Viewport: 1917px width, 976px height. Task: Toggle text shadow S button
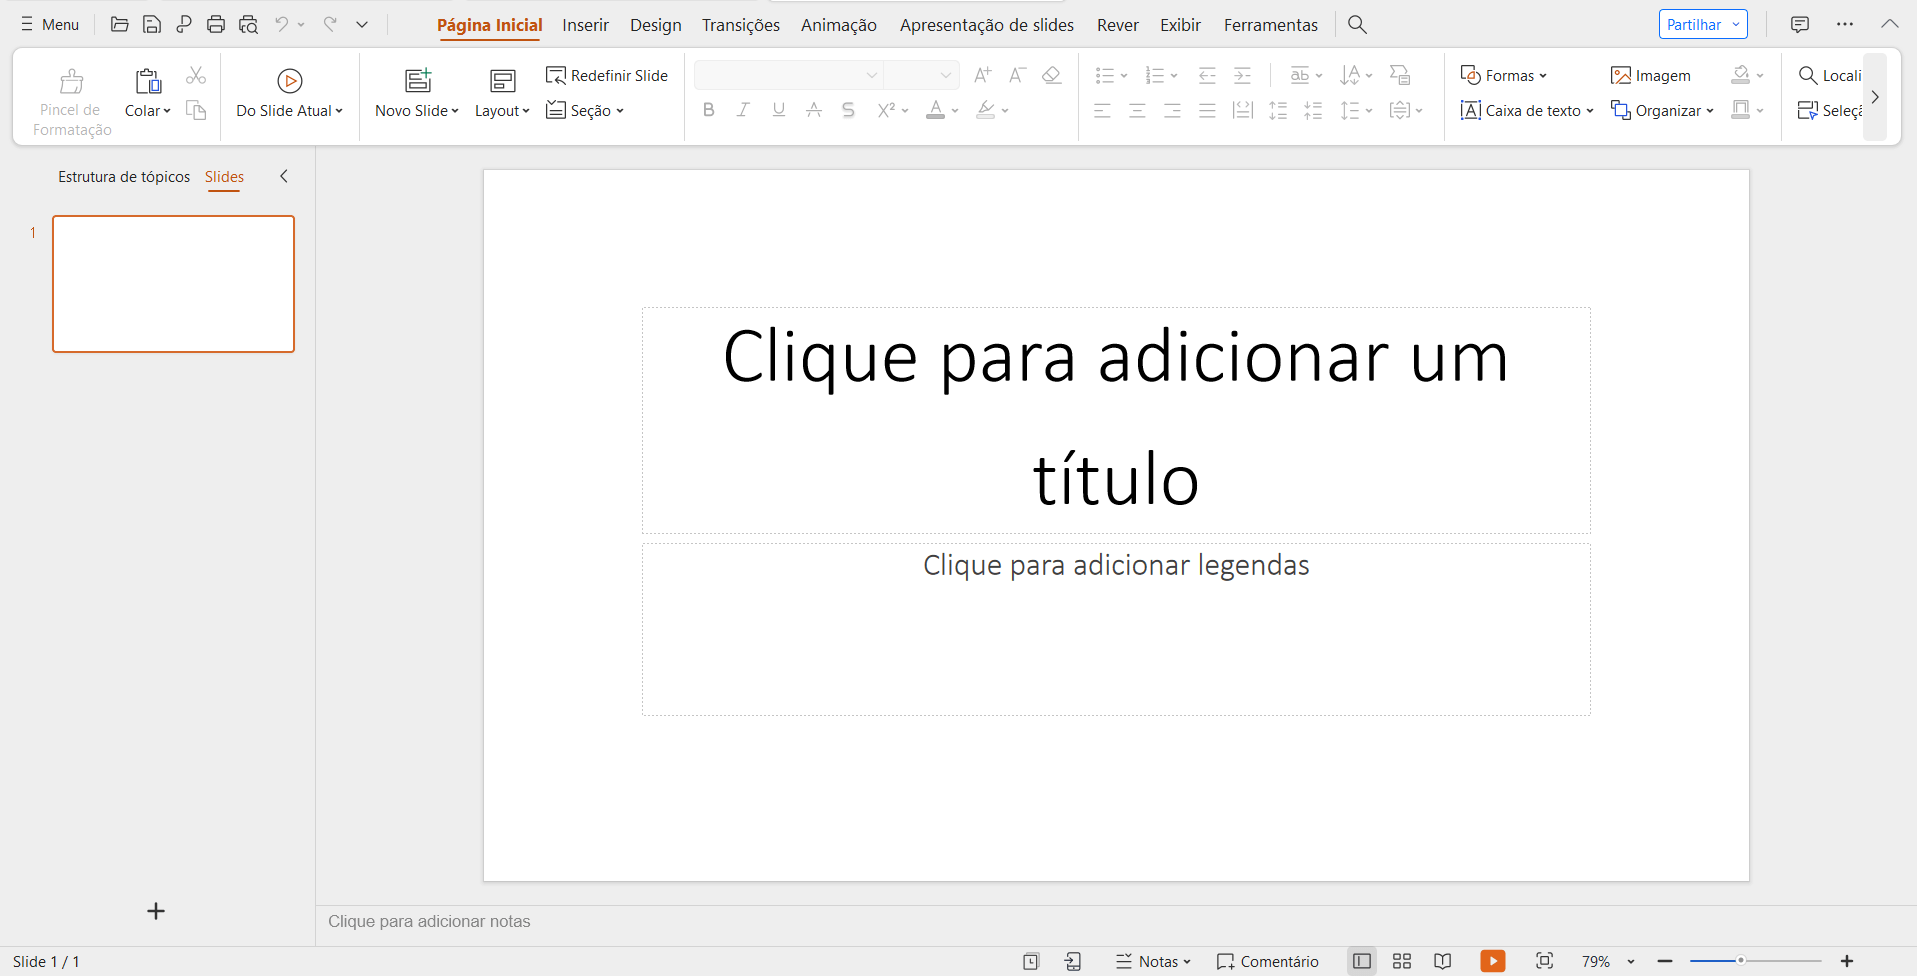tap(848, 110)
